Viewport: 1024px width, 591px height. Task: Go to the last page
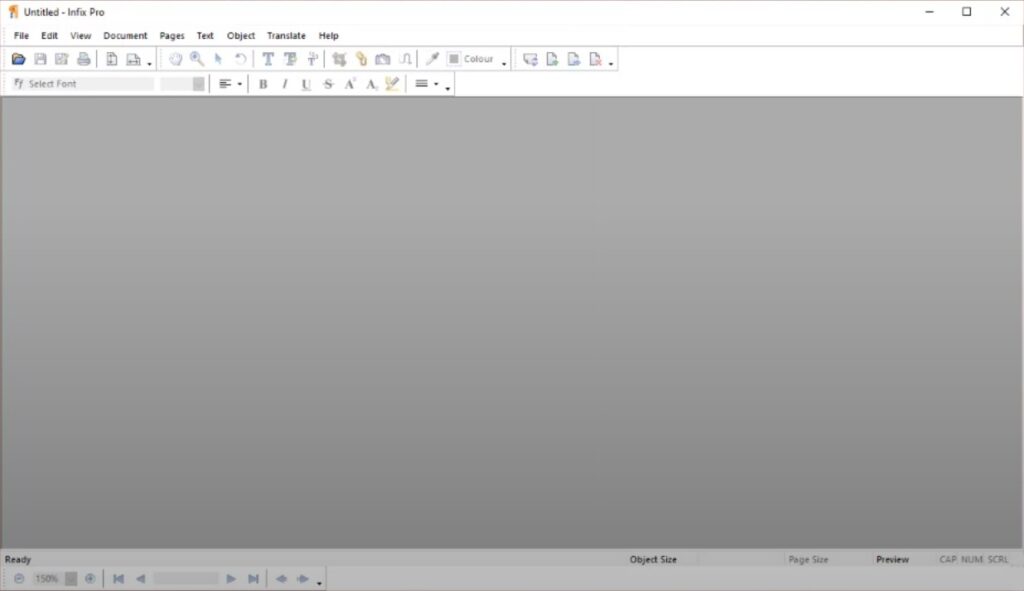point(253,579)
